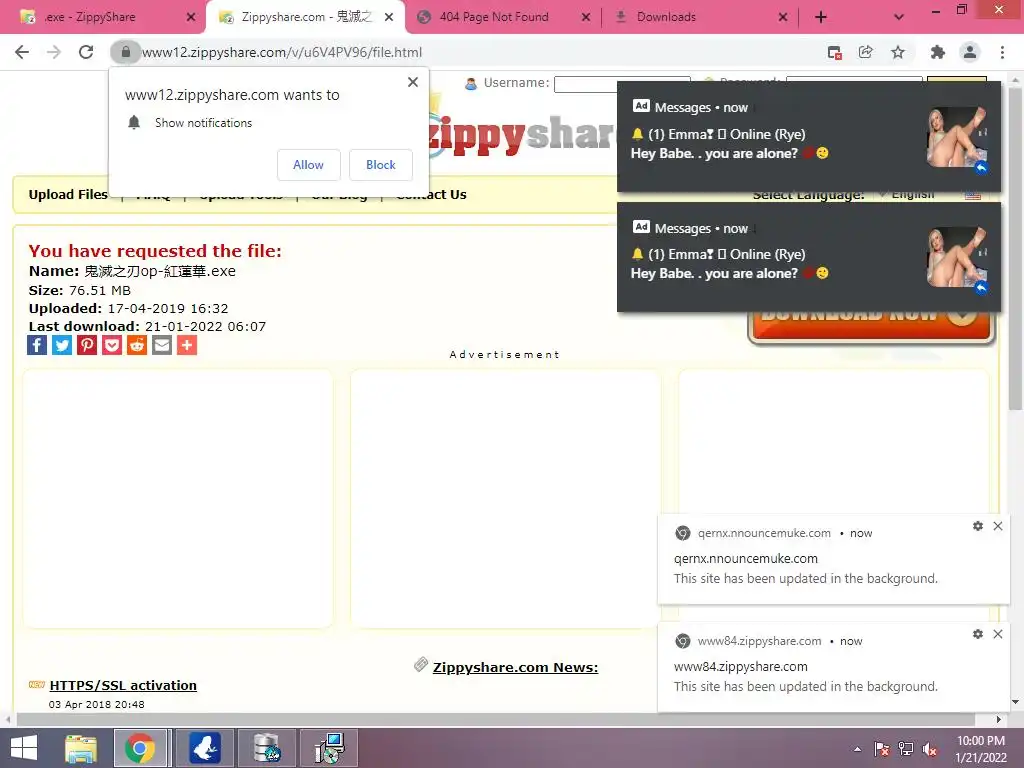Image resolution: width=1024 pixels, height=768 pixels.
Task: Share the file on Reddit
Action: click(136, 345)
